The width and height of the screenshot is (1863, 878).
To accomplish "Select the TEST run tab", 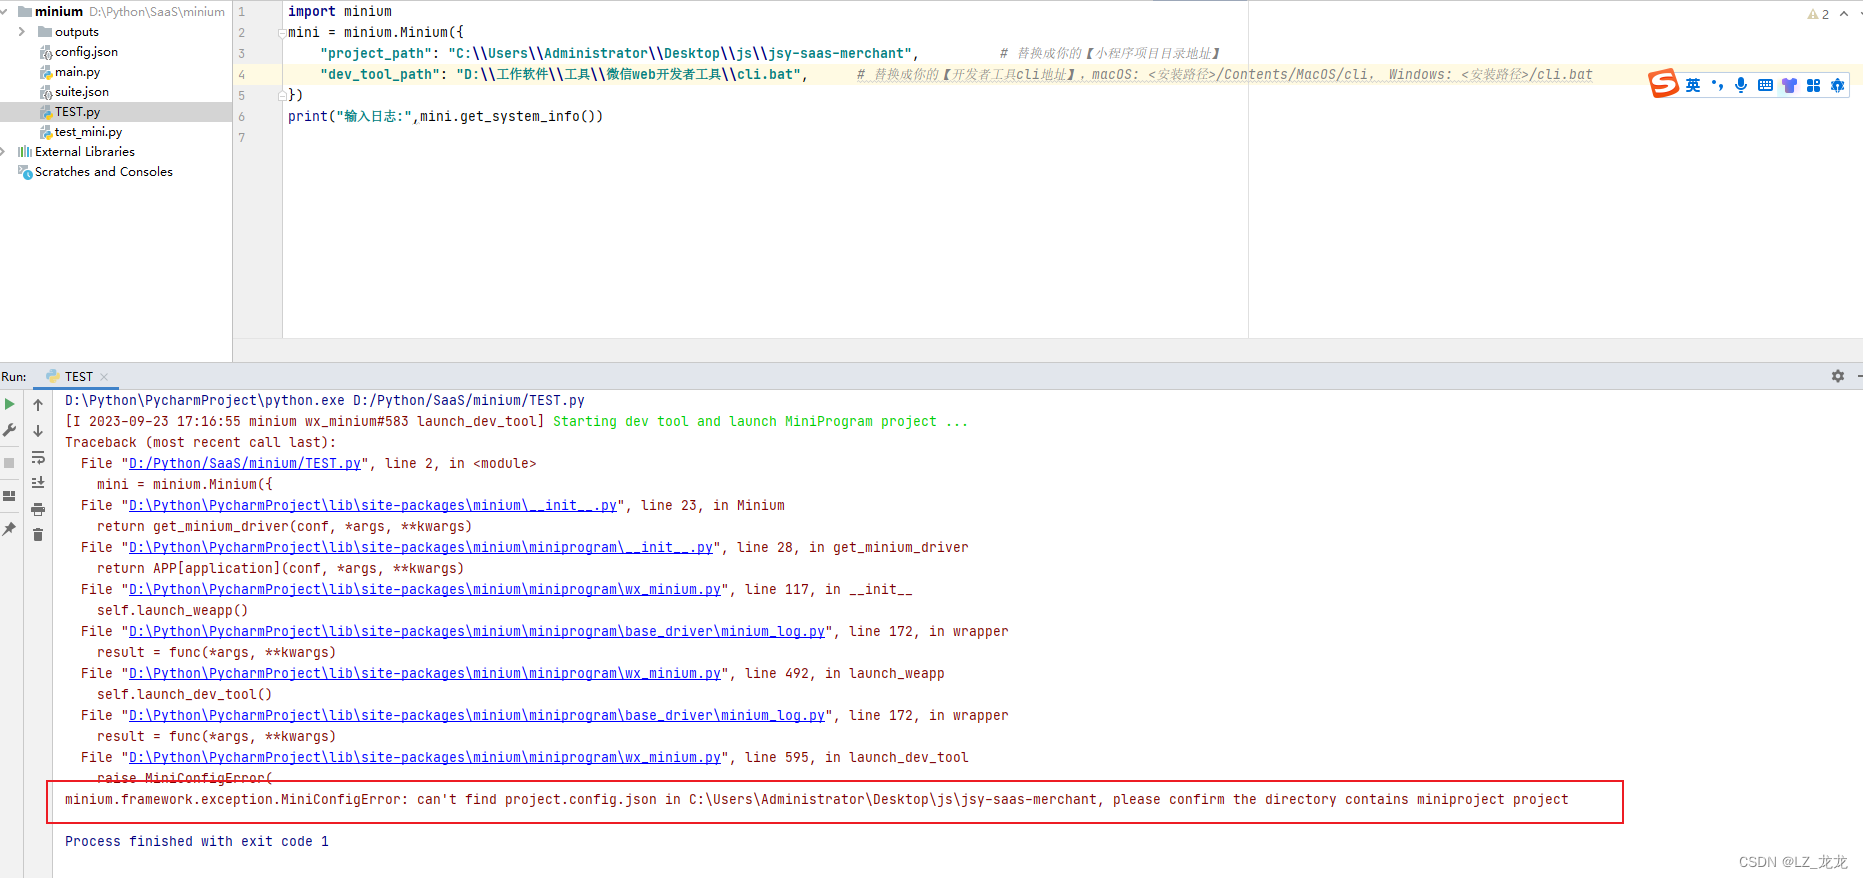I will tap(78, 377).
